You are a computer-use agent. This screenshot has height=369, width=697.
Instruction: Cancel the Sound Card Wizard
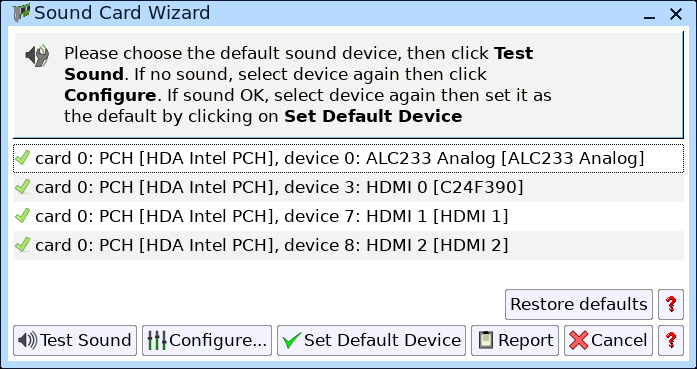(x=608, y=341)
